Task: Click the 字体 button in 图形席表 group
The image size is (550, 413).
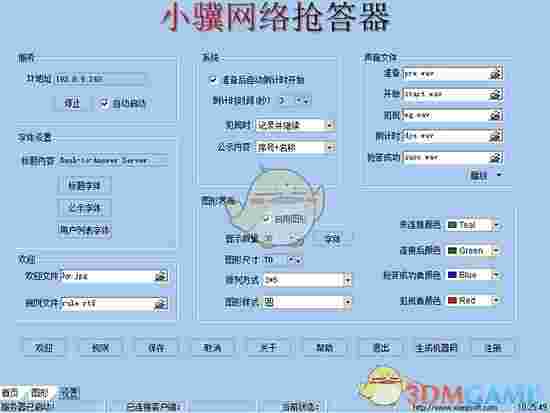Action: [332, 239]
